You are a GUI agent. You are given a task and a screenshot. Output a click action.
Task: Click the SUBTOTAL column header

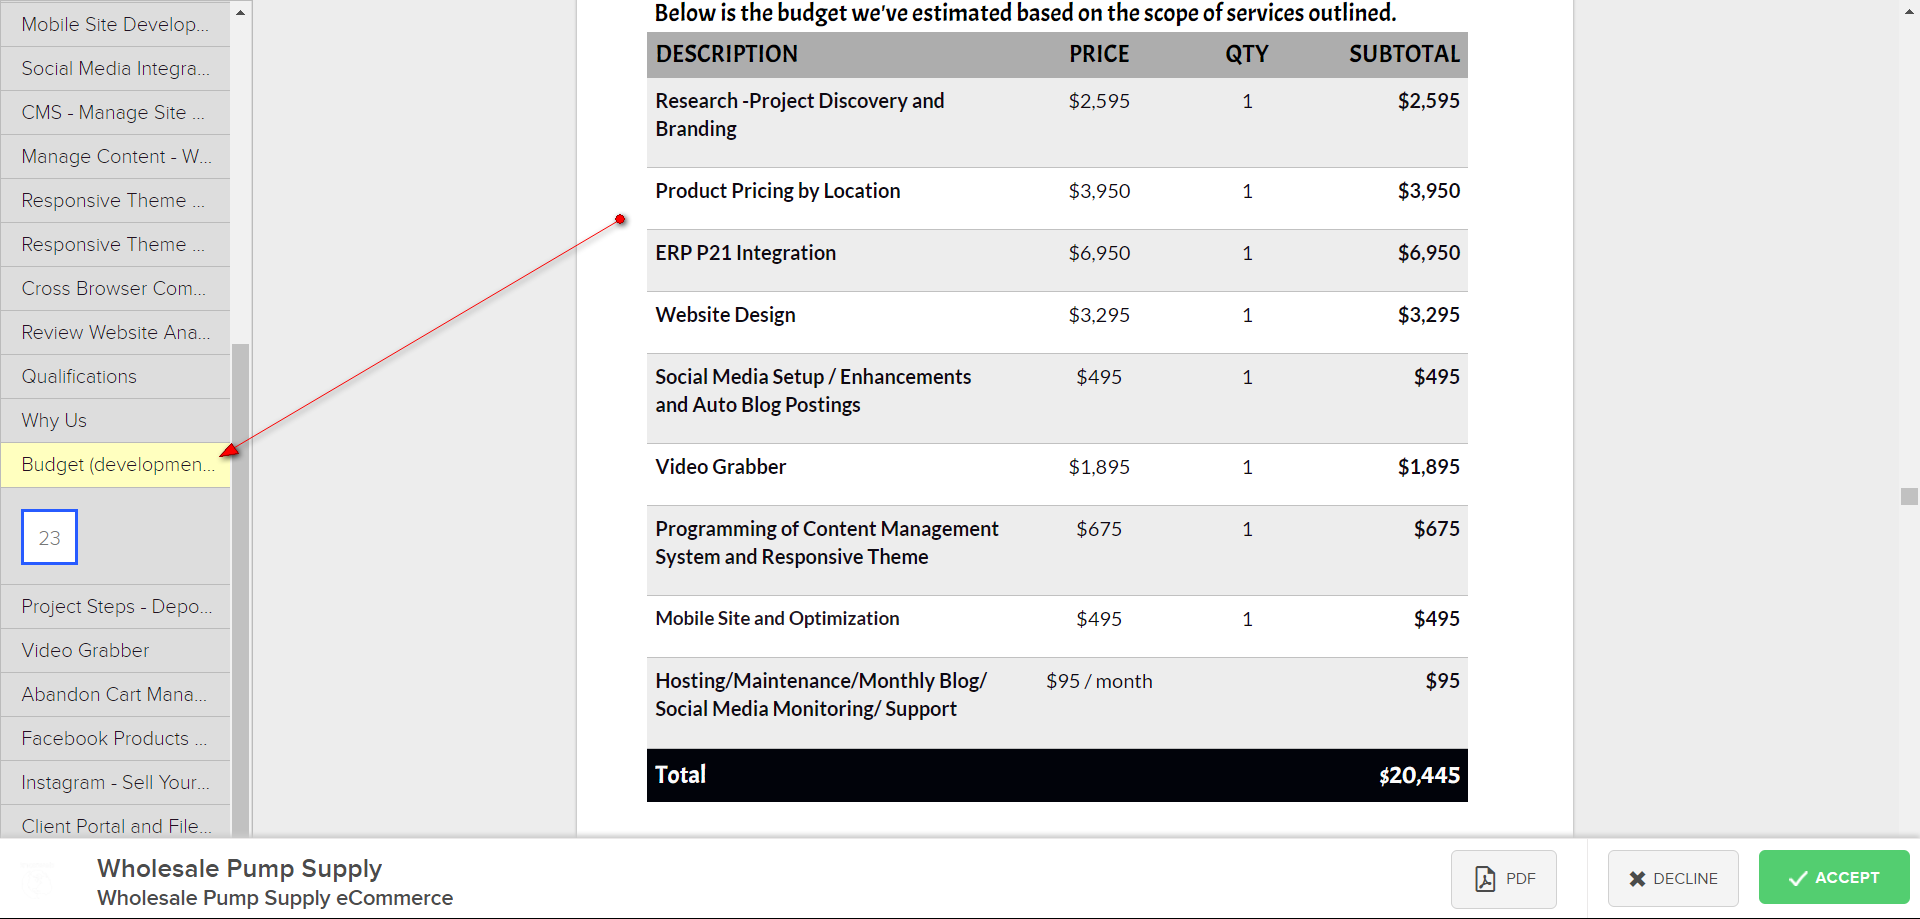pyautogui.click(x=1405, y=54)
